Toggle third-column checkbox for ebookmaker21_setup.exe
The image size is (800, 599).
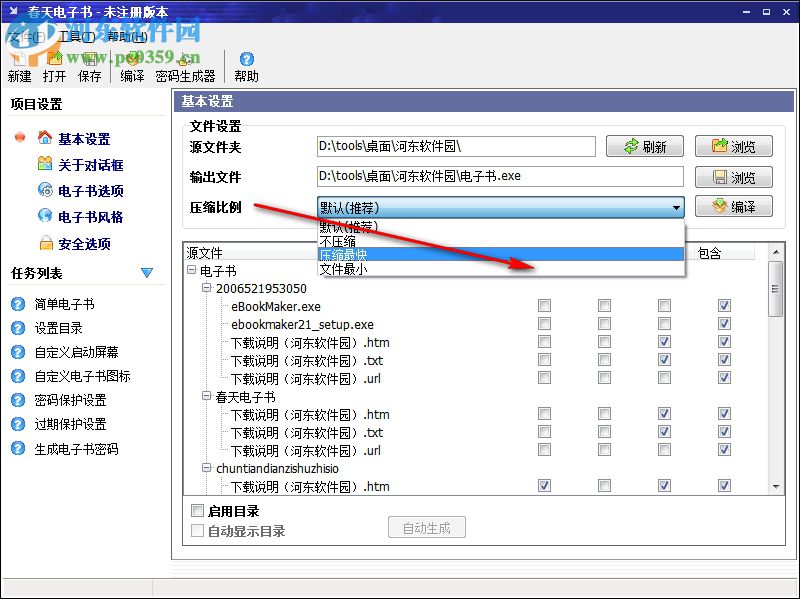pos(664,323)
